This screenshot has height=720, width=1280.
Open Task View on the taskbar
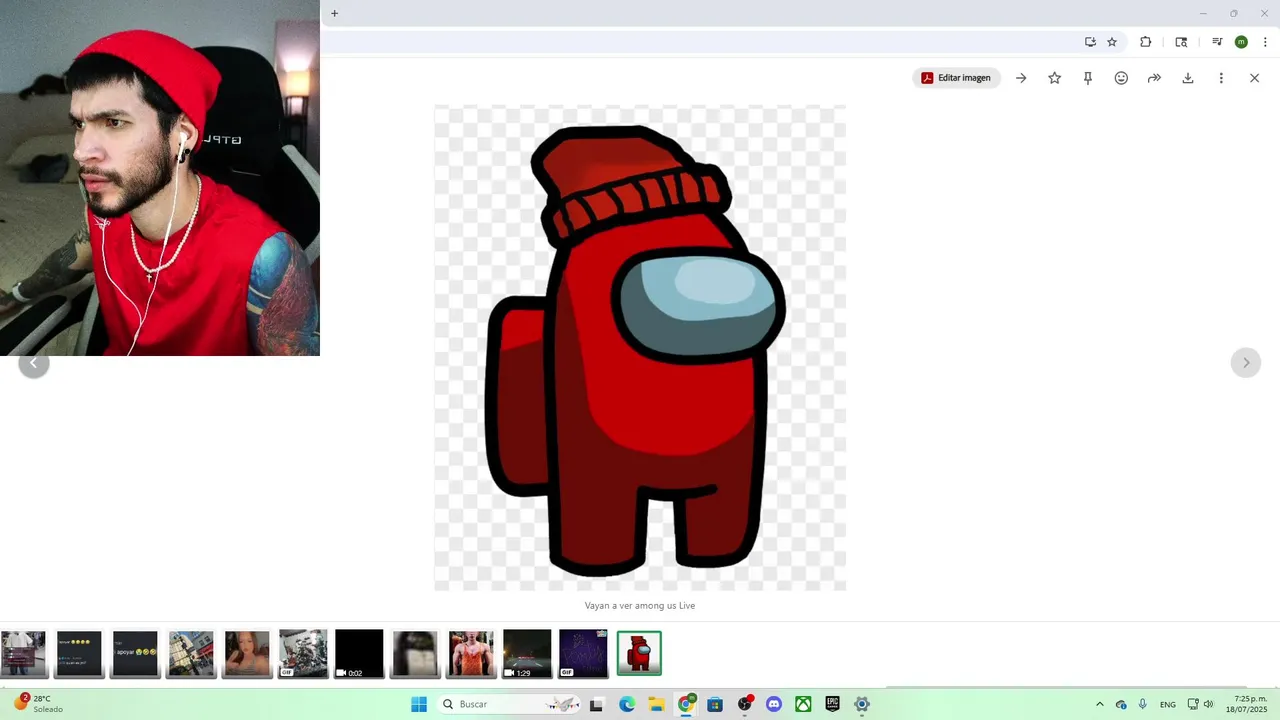pos(597,704)
